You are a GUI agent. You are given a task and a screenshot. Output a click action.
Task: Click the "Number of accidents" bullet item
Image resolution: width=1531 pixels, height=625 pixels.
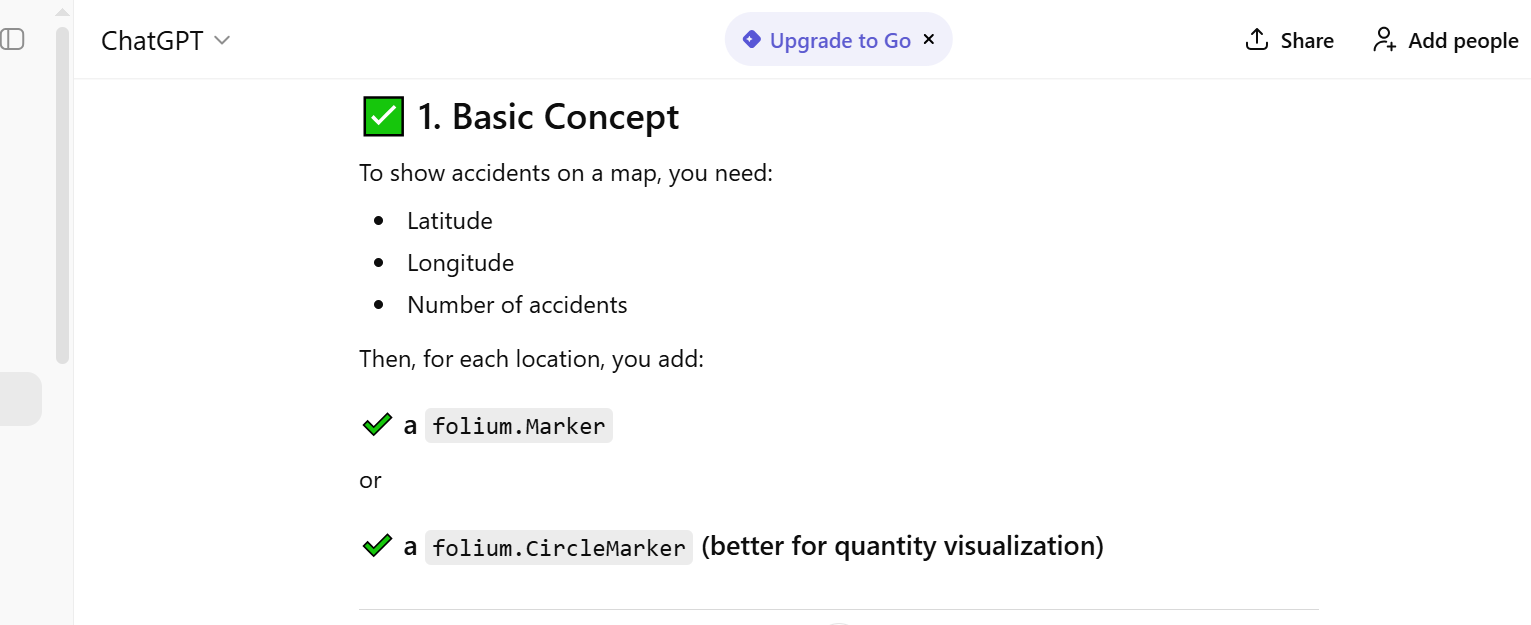coord(517,305)
